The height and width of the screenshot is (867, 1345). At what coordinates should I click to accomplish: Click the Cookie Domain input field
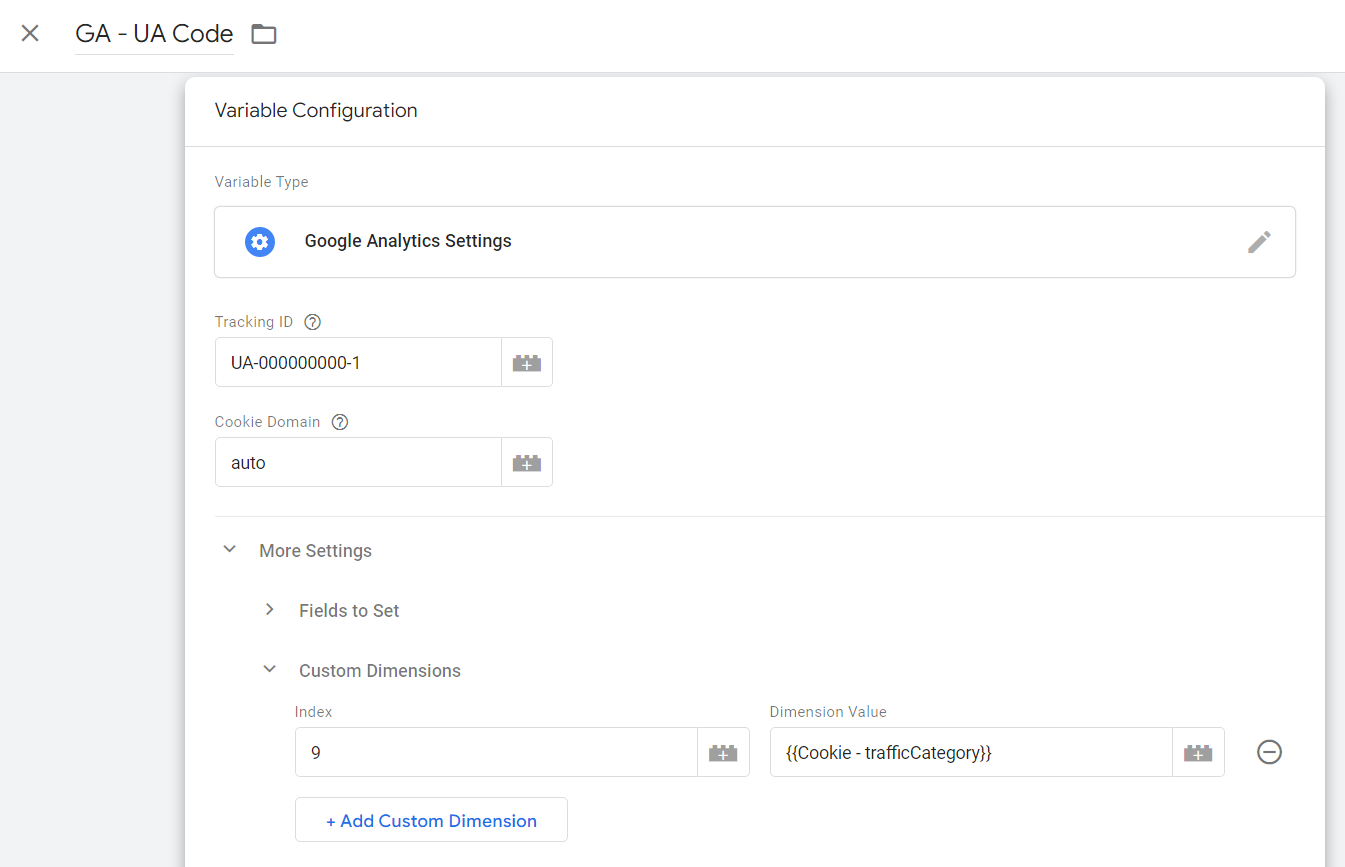click(358, 462)
